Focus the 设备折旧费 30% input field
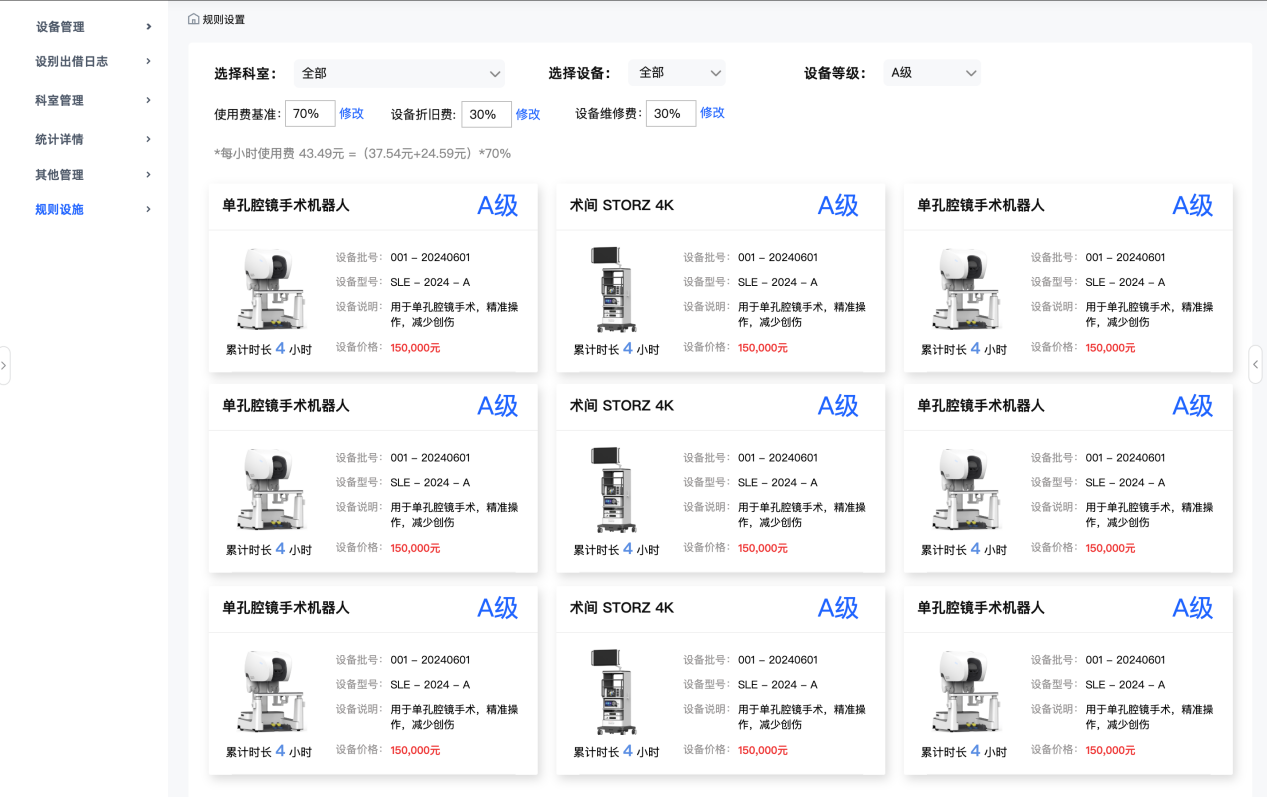The image size is (1267, 797). tap(486, 114)
